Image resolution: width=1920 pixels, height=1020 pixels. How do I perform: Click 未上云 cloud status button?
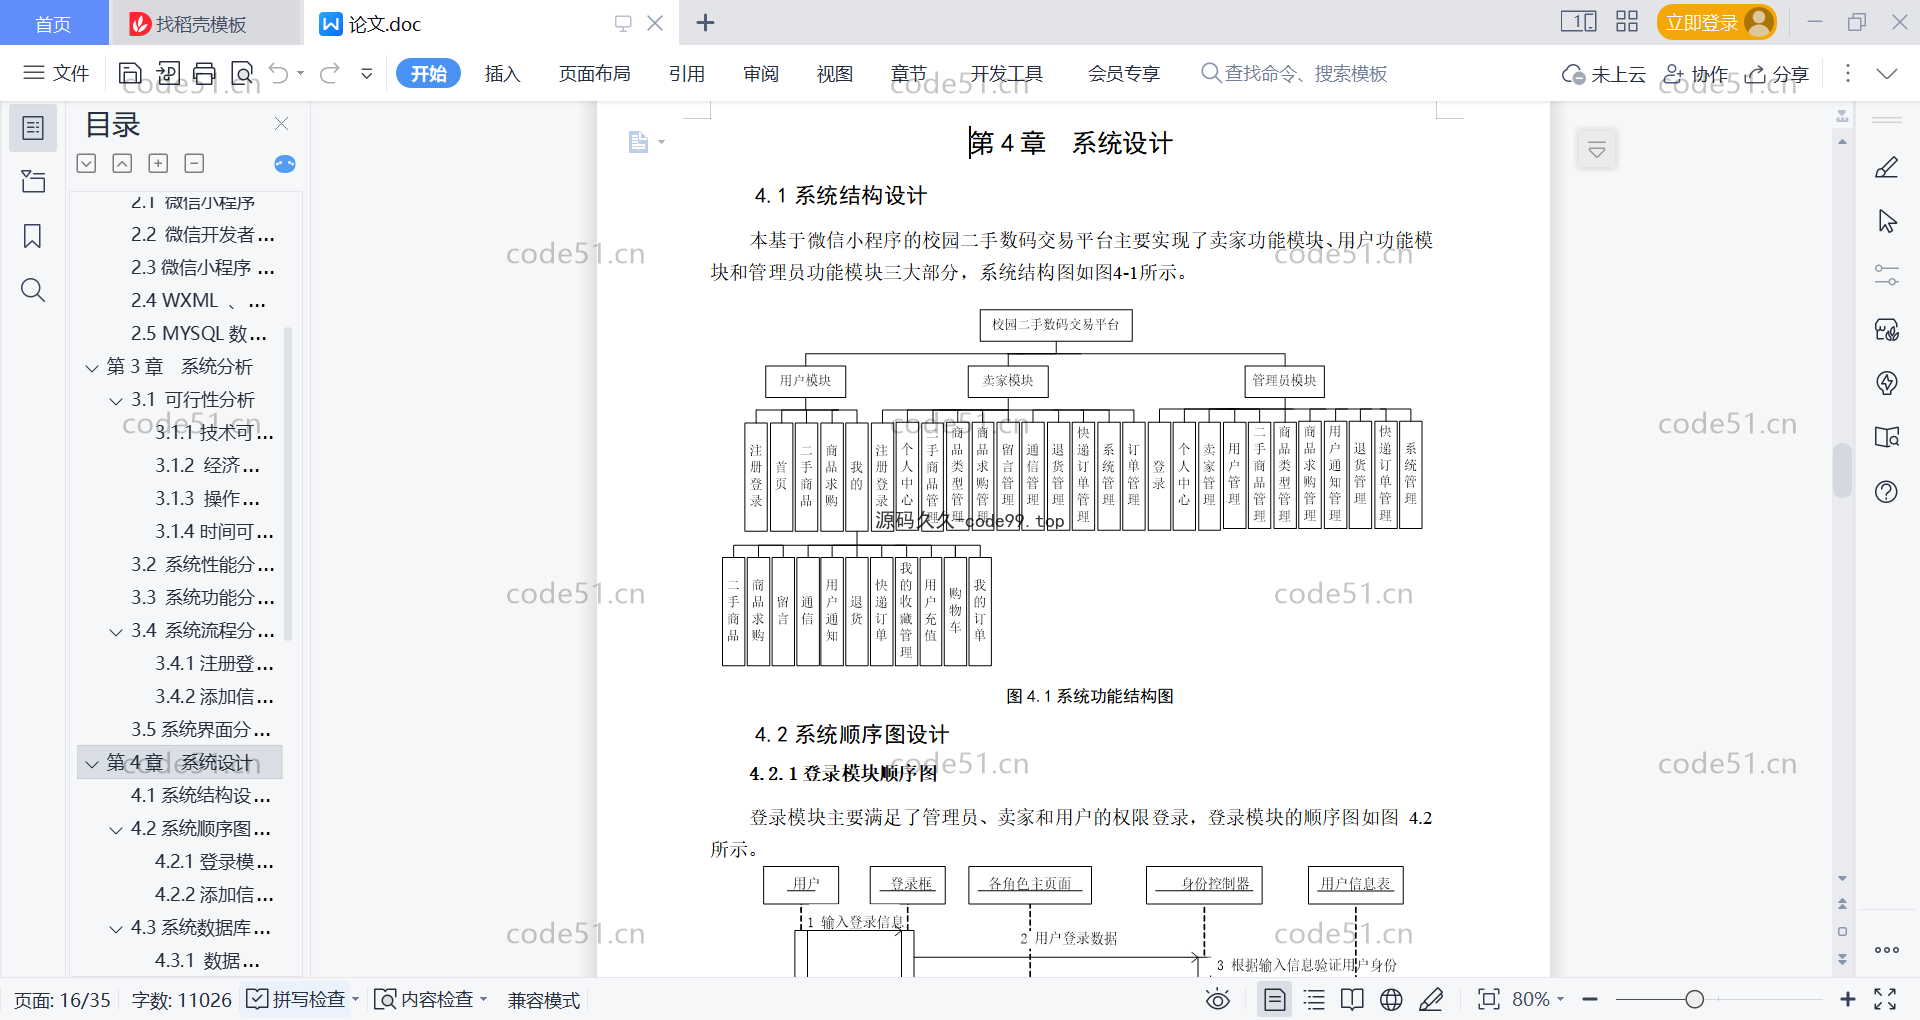pyautogui.click(x=1604, y=74)
